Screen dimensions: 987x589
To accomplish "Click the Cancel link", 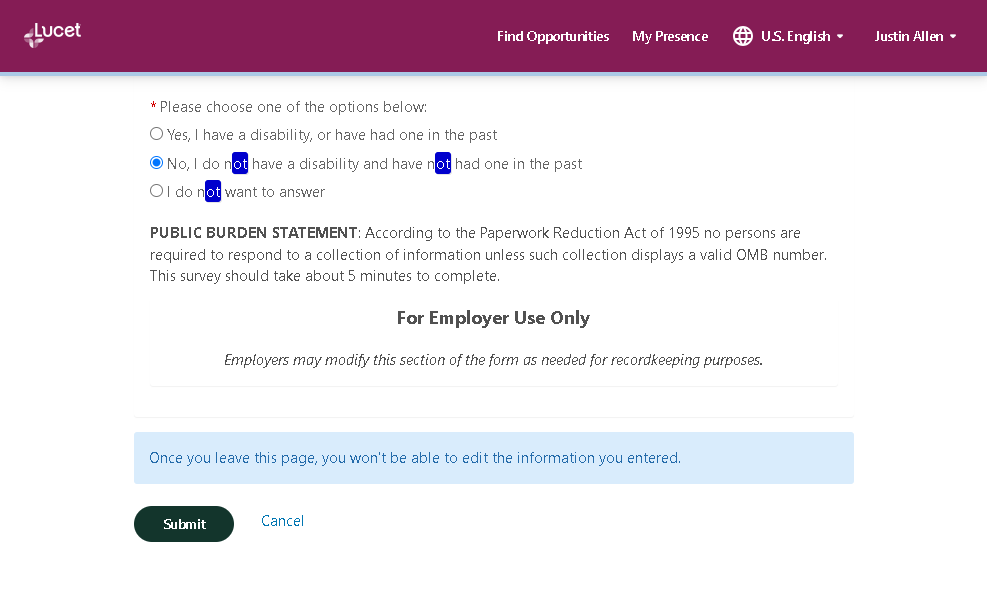I will [x=282, y=521].
